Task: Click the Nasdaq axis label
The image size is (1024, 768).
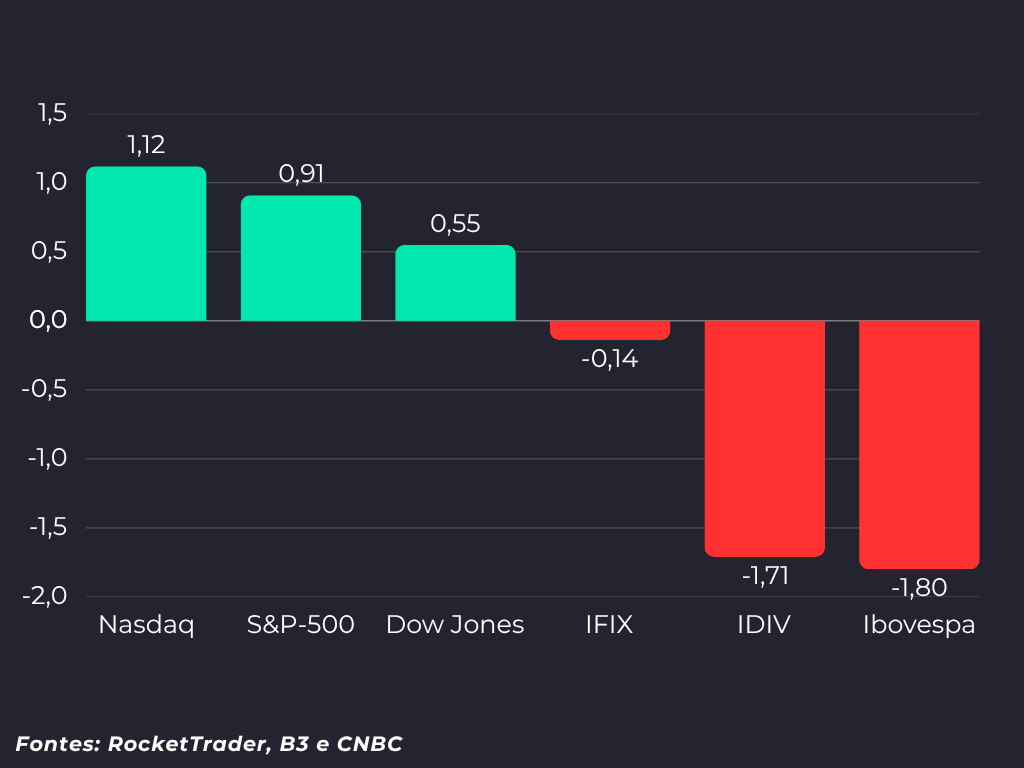Action: pos(146,625)
